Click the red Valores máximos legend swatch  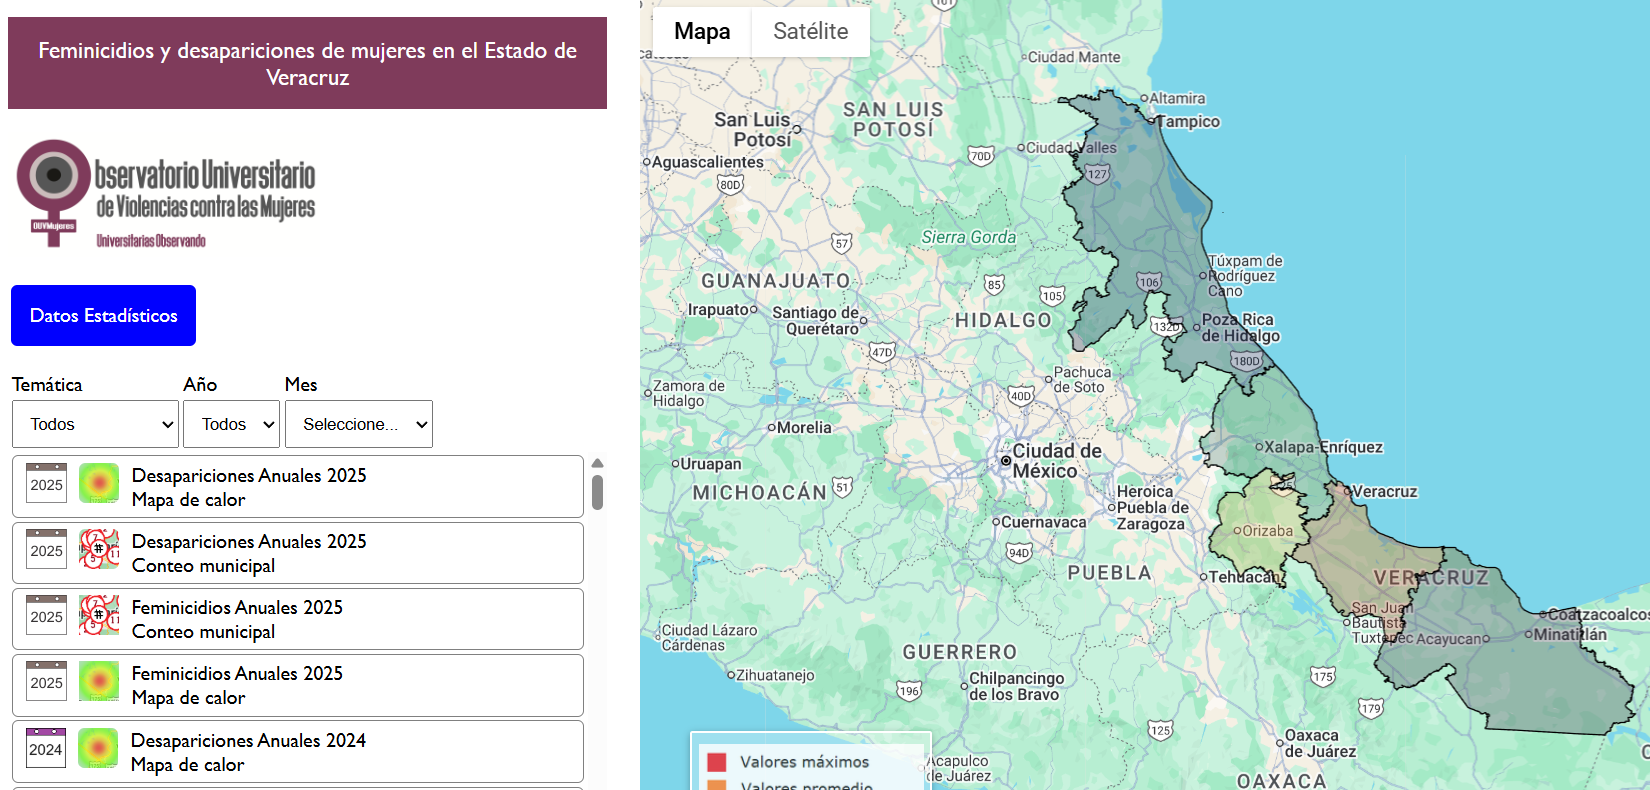tap(716, 762)
